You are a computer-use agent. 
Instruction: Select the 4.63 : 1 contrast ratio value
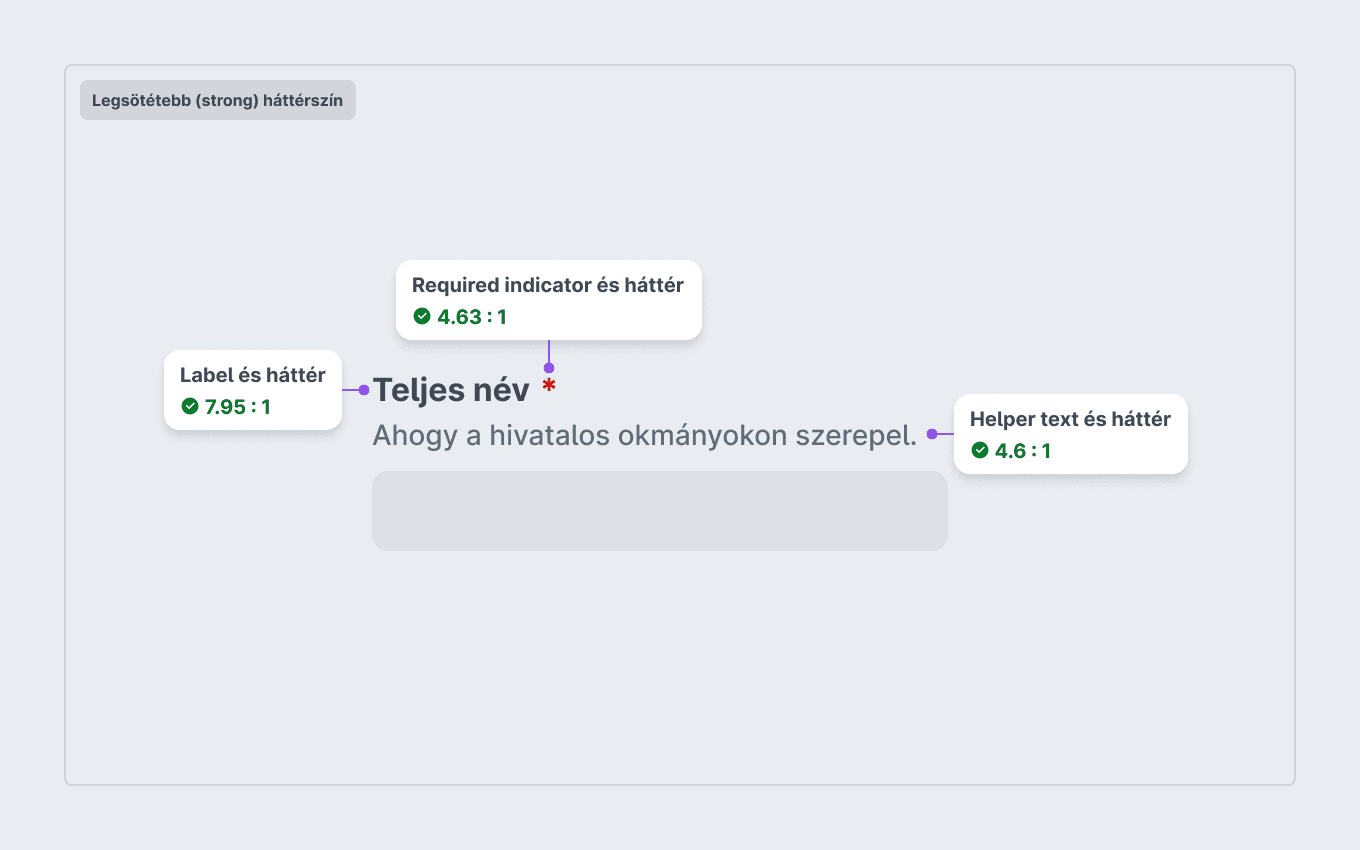[x=472, y=317]
